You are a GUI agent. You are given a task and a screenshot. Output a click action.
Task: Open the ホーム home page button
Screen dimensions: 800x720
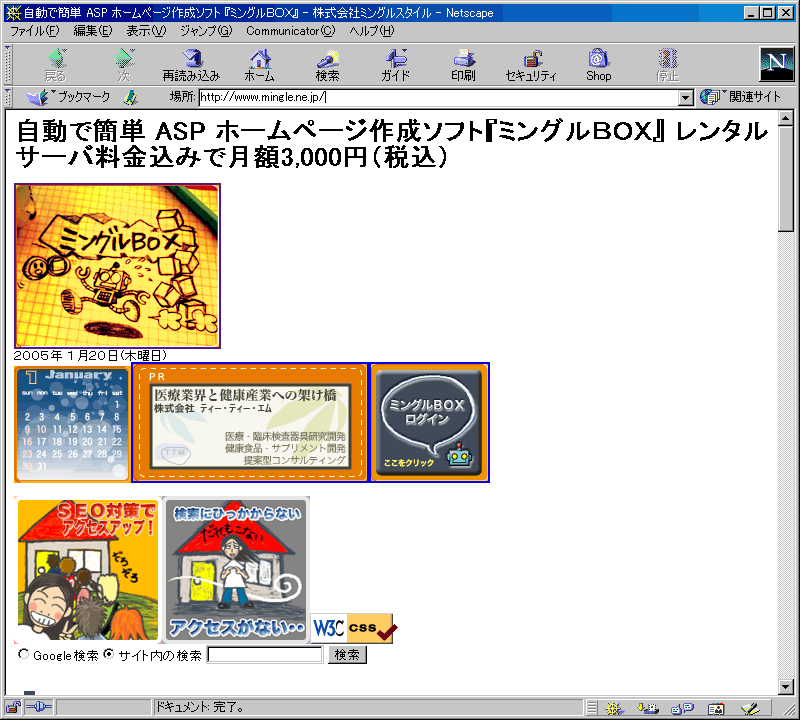[259, 65]
